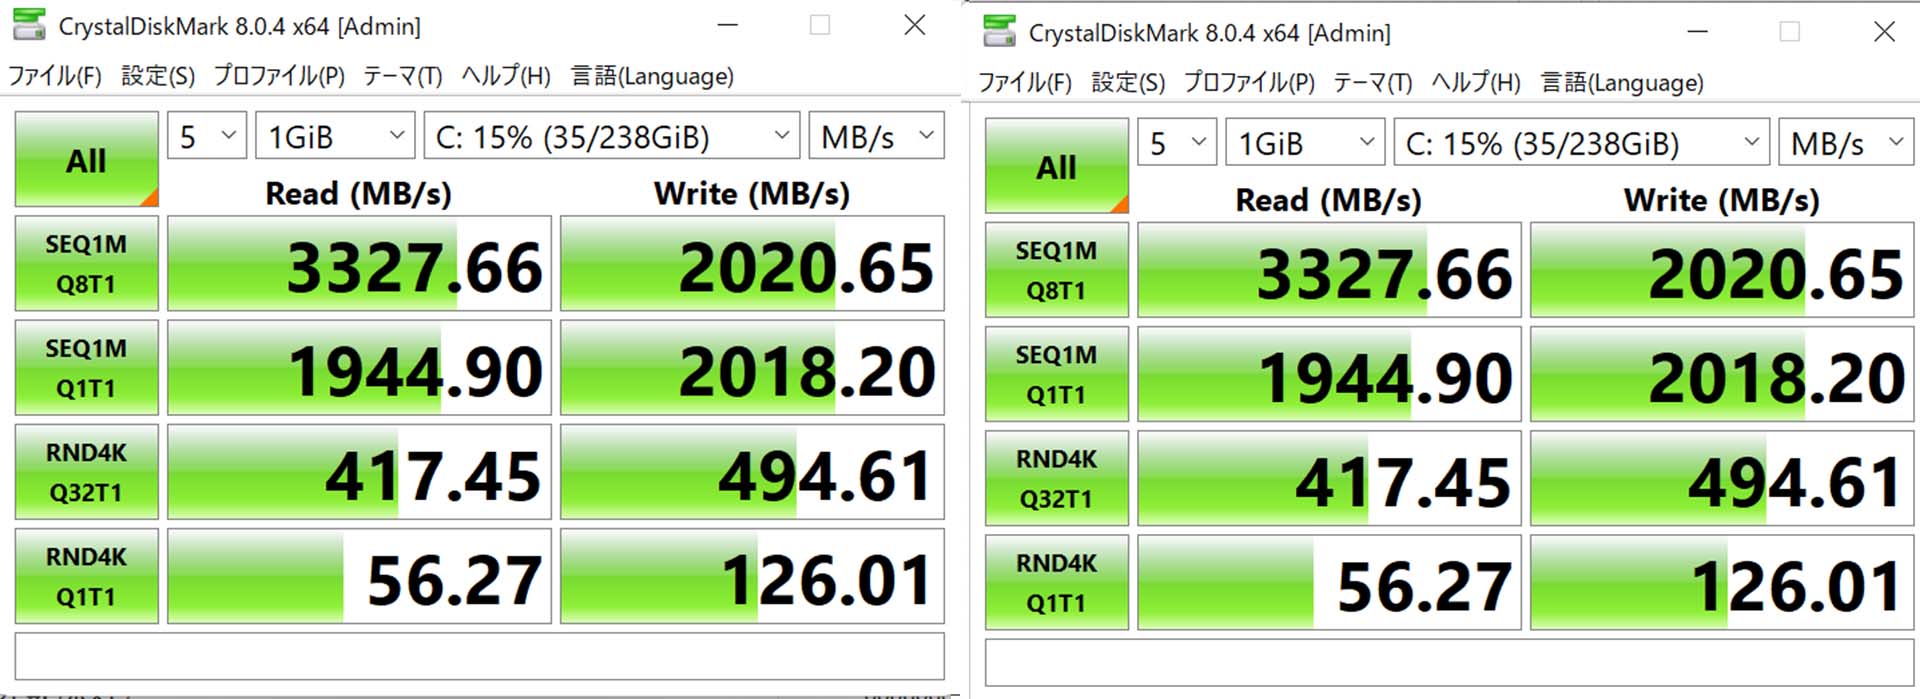Viewport: 1920px width, 699px height.
Task: Click 494.61 write result in right window
Action: (1722, 478)
